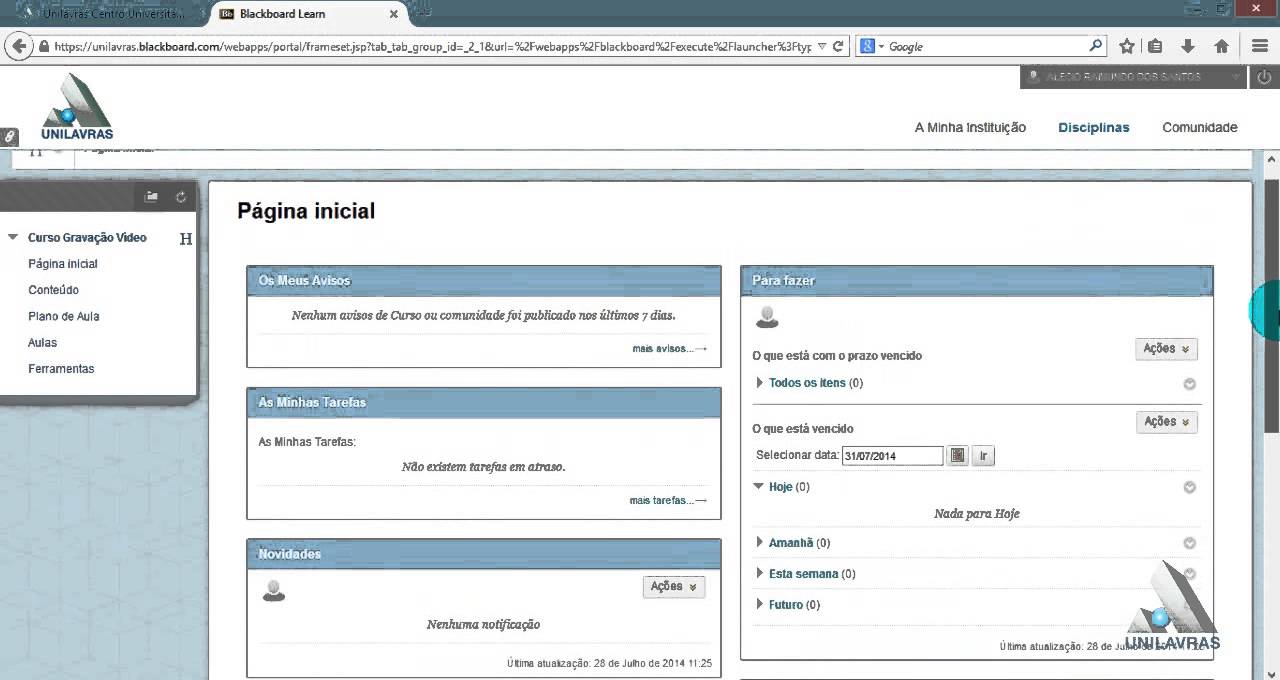Screen dimensions: 1280x680
Task: Click the Selecionar data field
Action: point(893,455)
